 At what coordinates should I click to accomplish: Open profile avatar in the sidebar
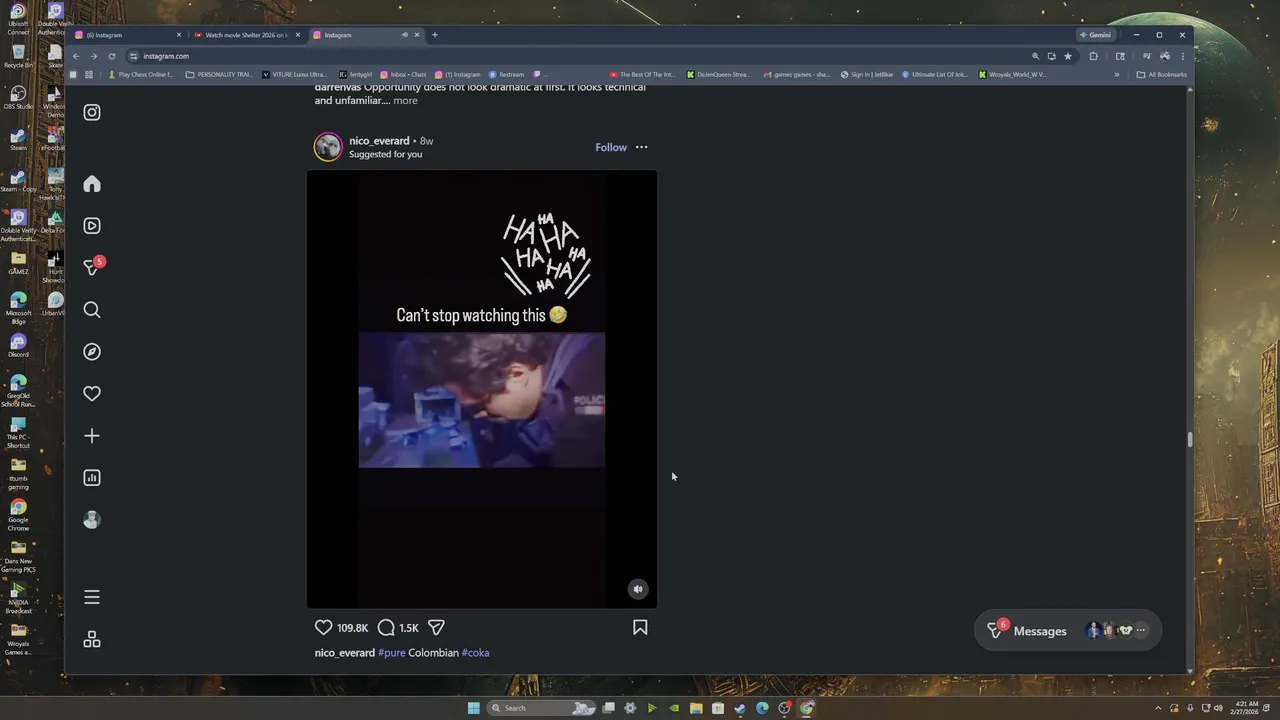pos(92,520)
